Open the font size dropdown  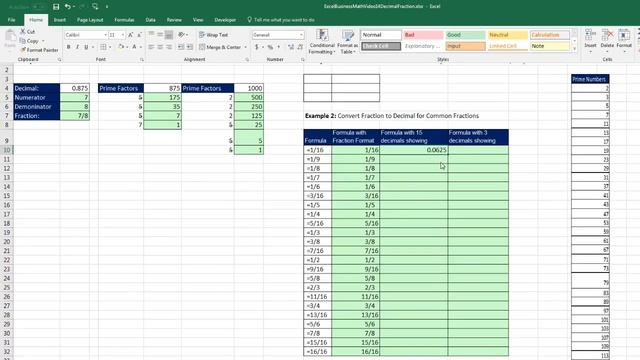(123, 35)
